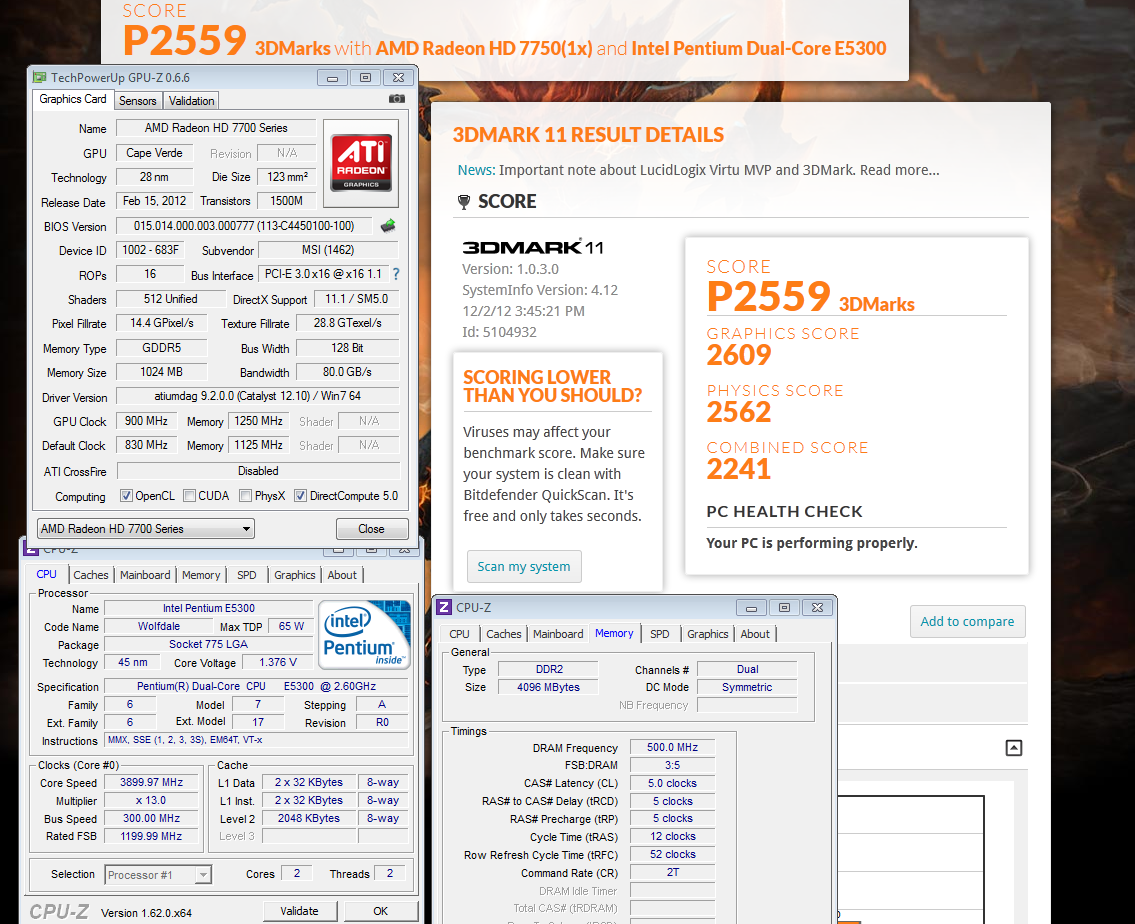
Task: Click the Add to compare button
Action: click(967, 622)
